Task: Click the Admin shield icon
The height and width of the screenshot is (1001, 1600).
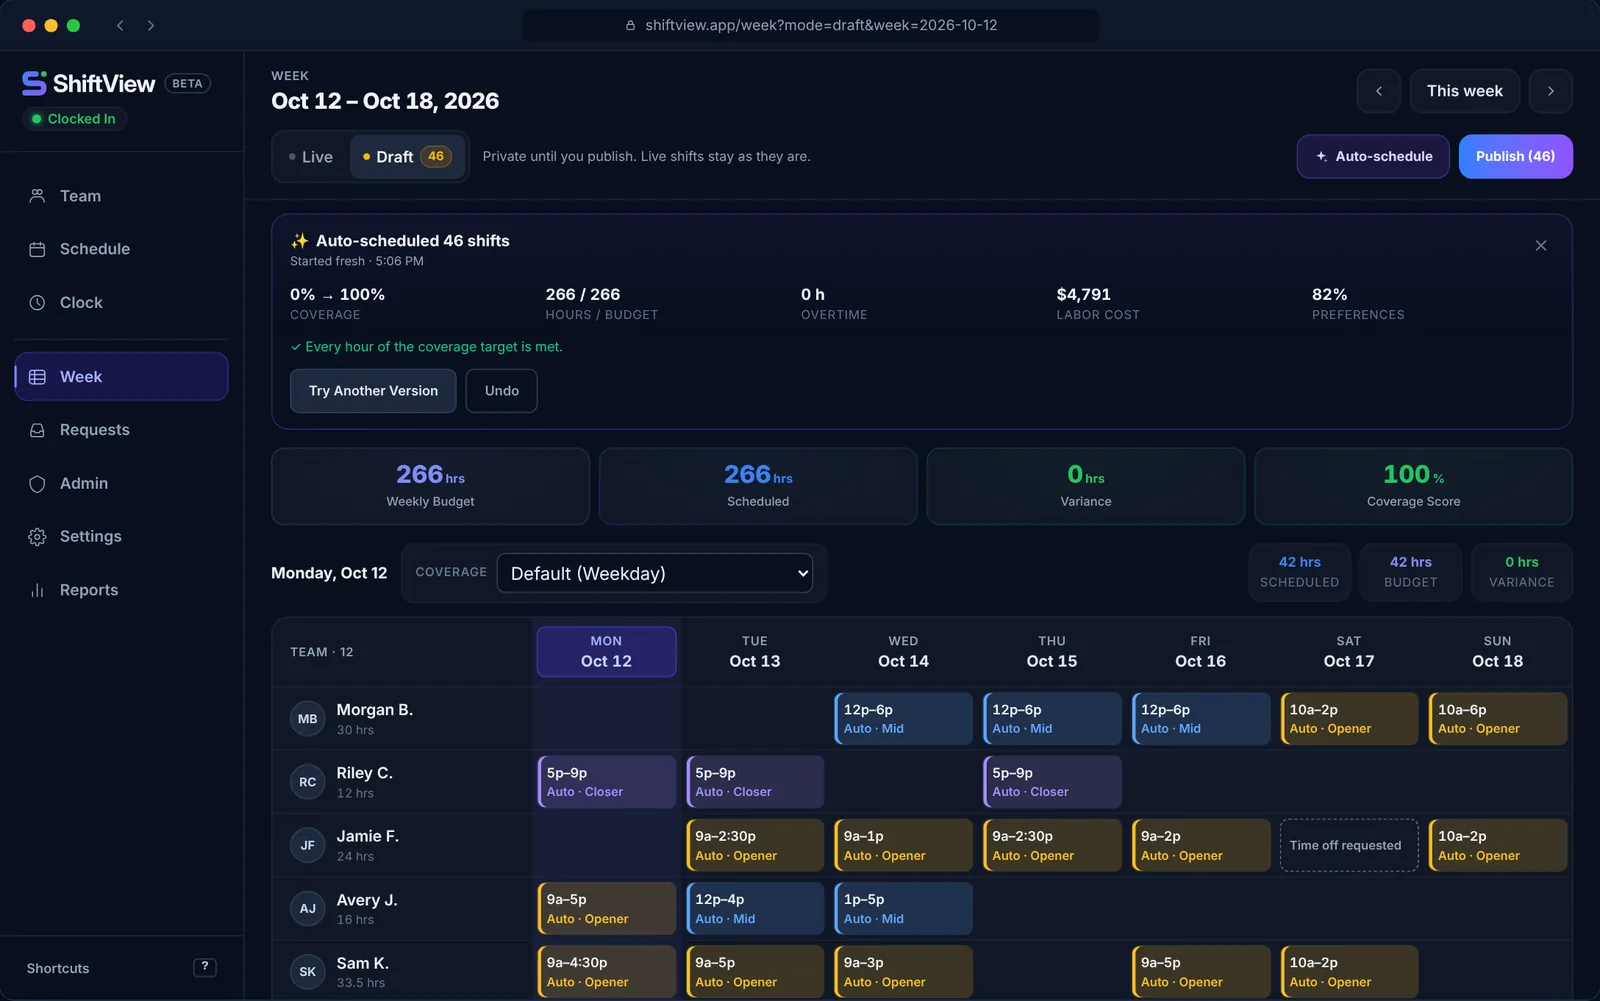Action: coord(37,483)
